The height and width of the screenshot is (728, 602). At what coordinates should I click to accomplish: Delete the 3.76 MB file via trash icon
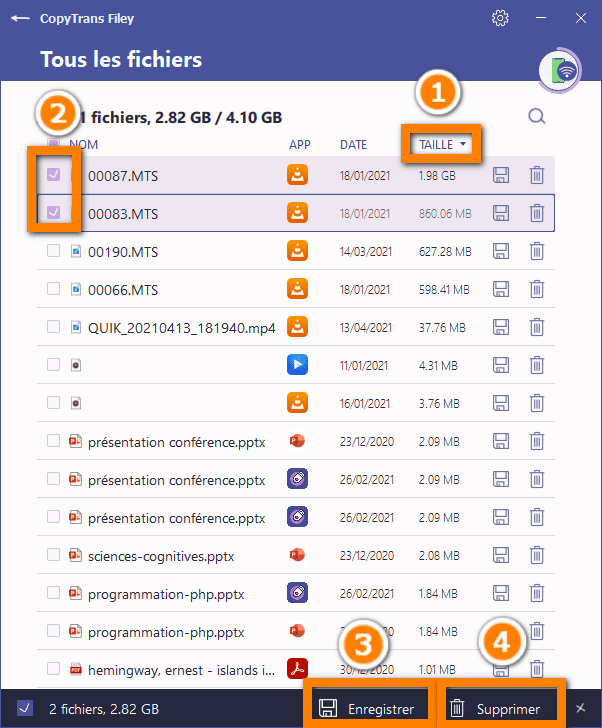[x=537, y=403]
